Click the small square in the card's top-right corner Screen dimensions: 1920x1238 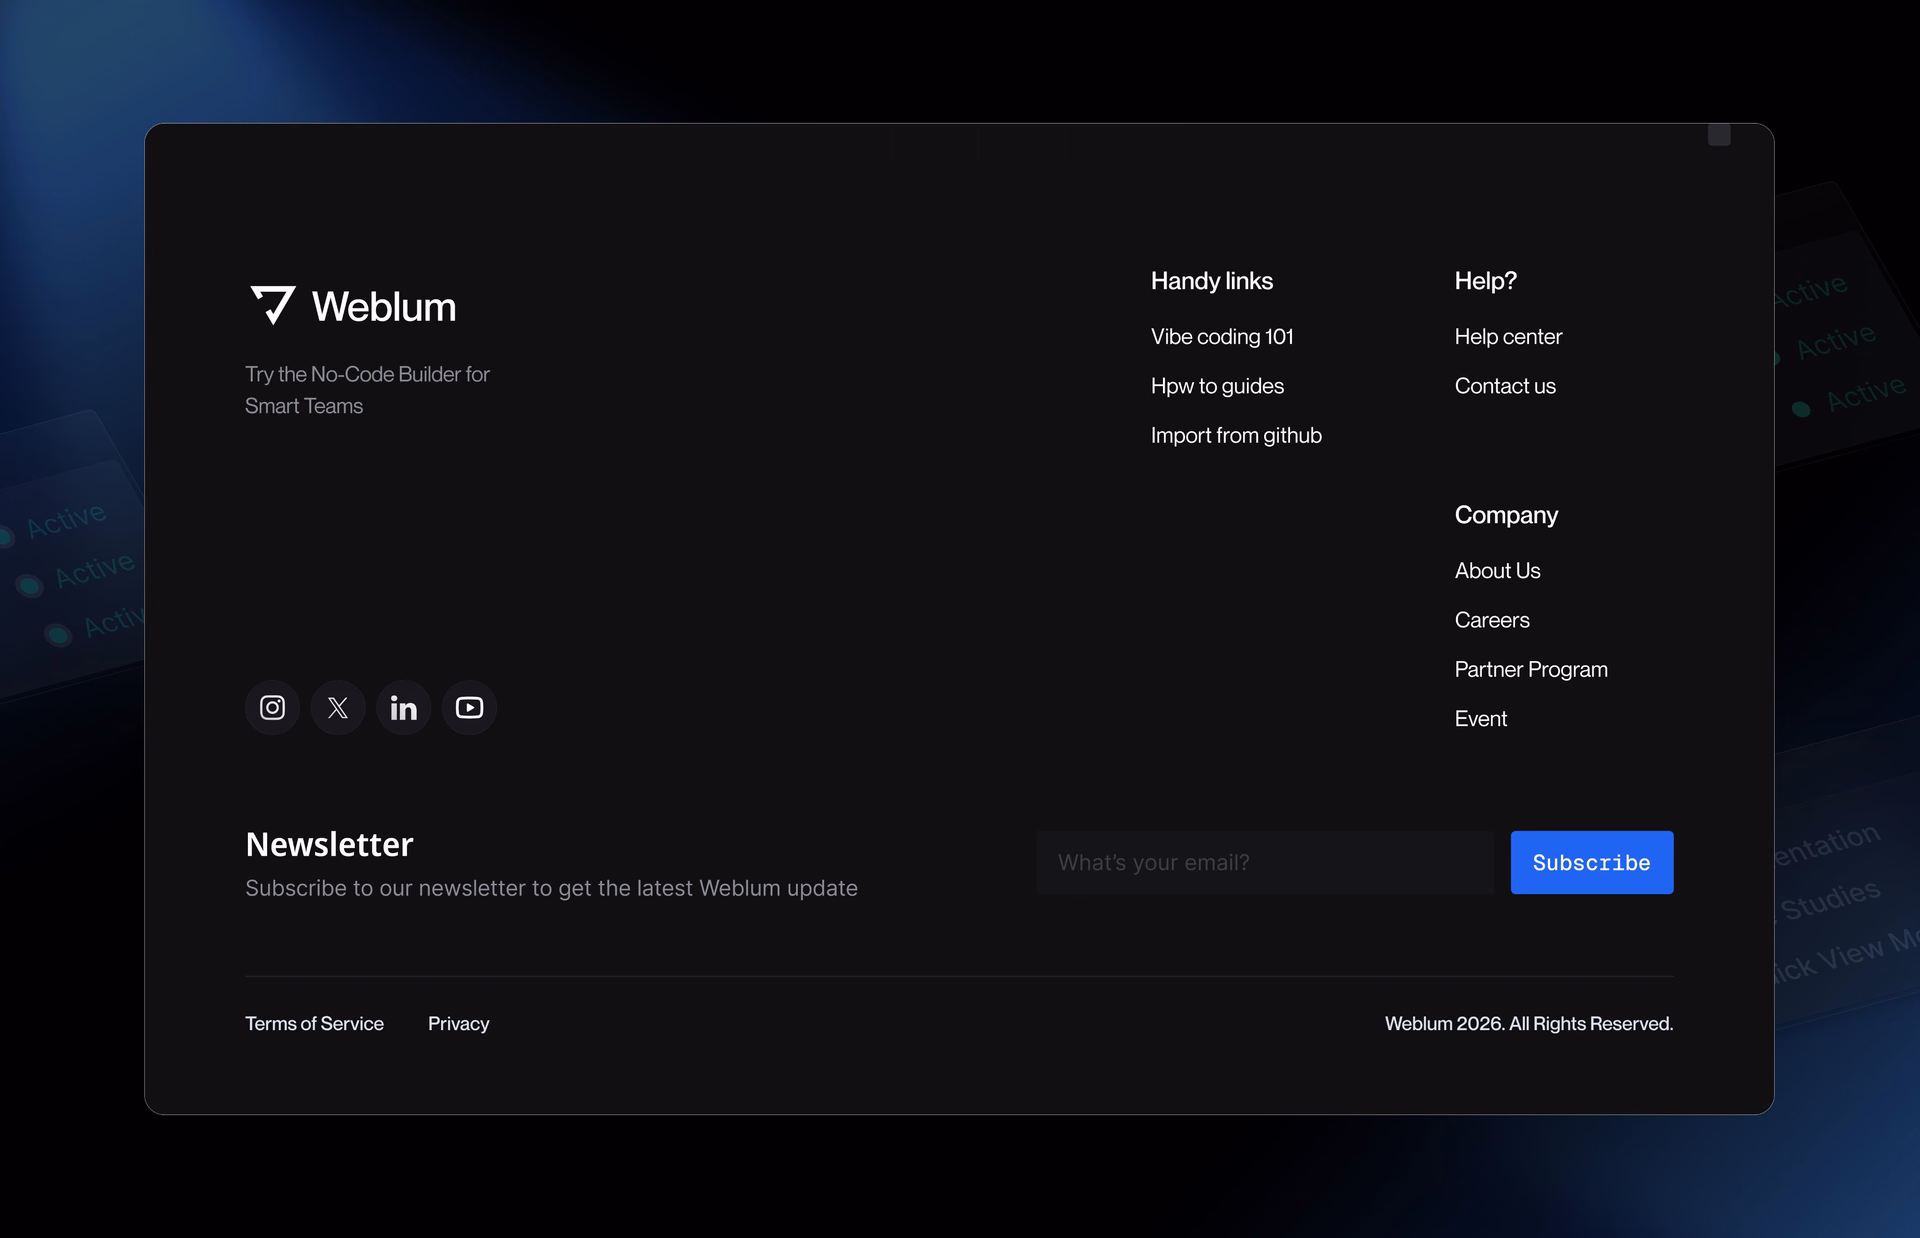click(x=1719, y=135)
